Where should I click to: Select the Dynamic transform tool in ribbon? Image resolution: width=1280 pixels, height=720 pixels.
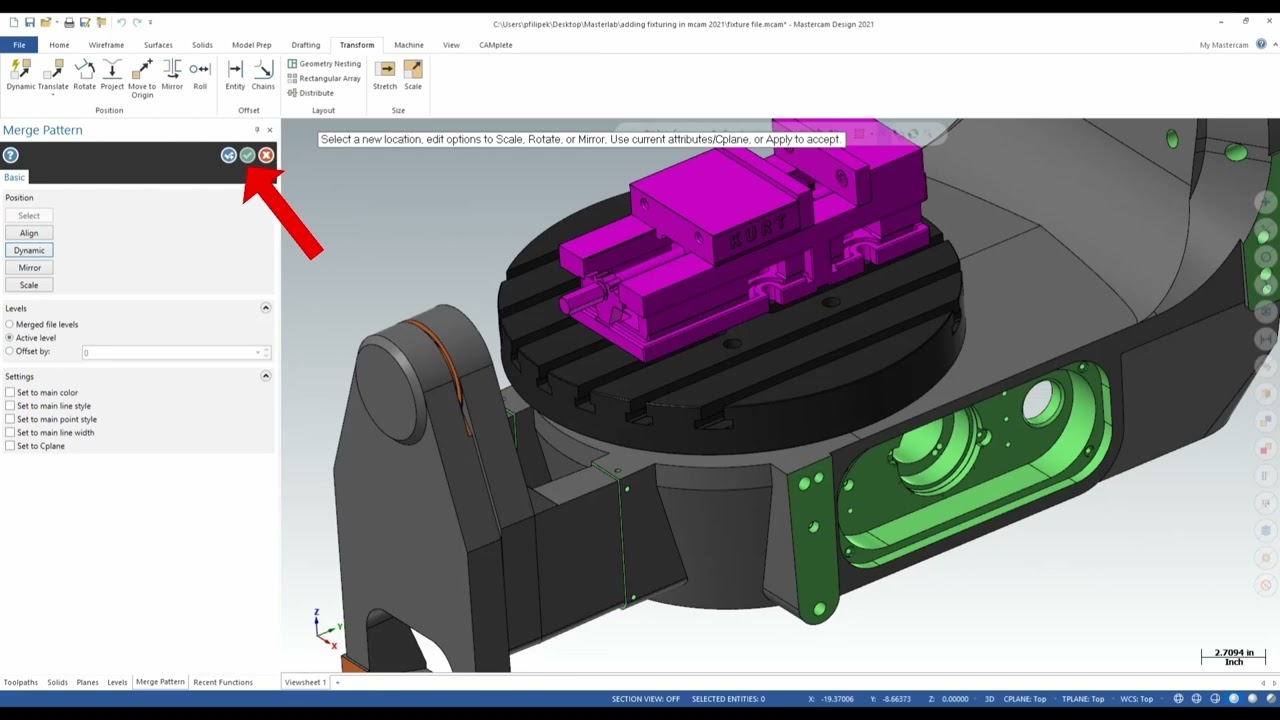coord(20,75)
